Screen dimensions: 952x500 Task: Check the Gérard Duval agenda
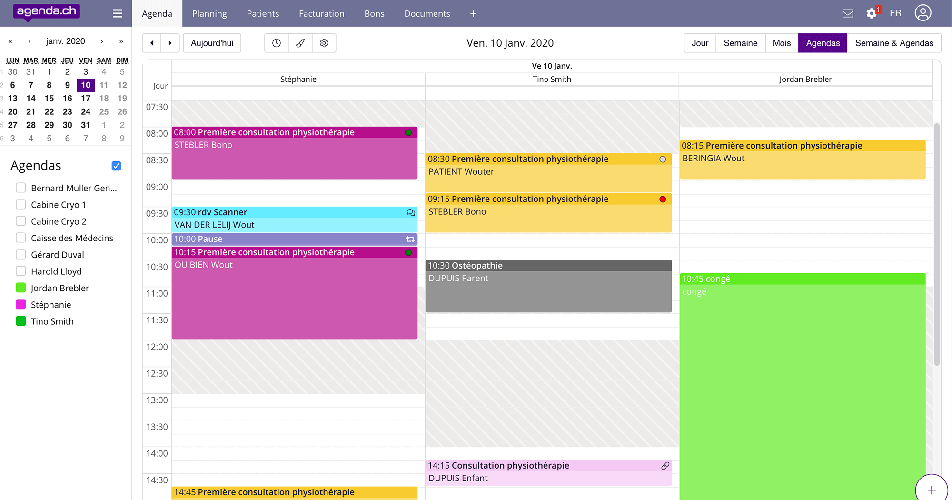(x=21, y=255)
